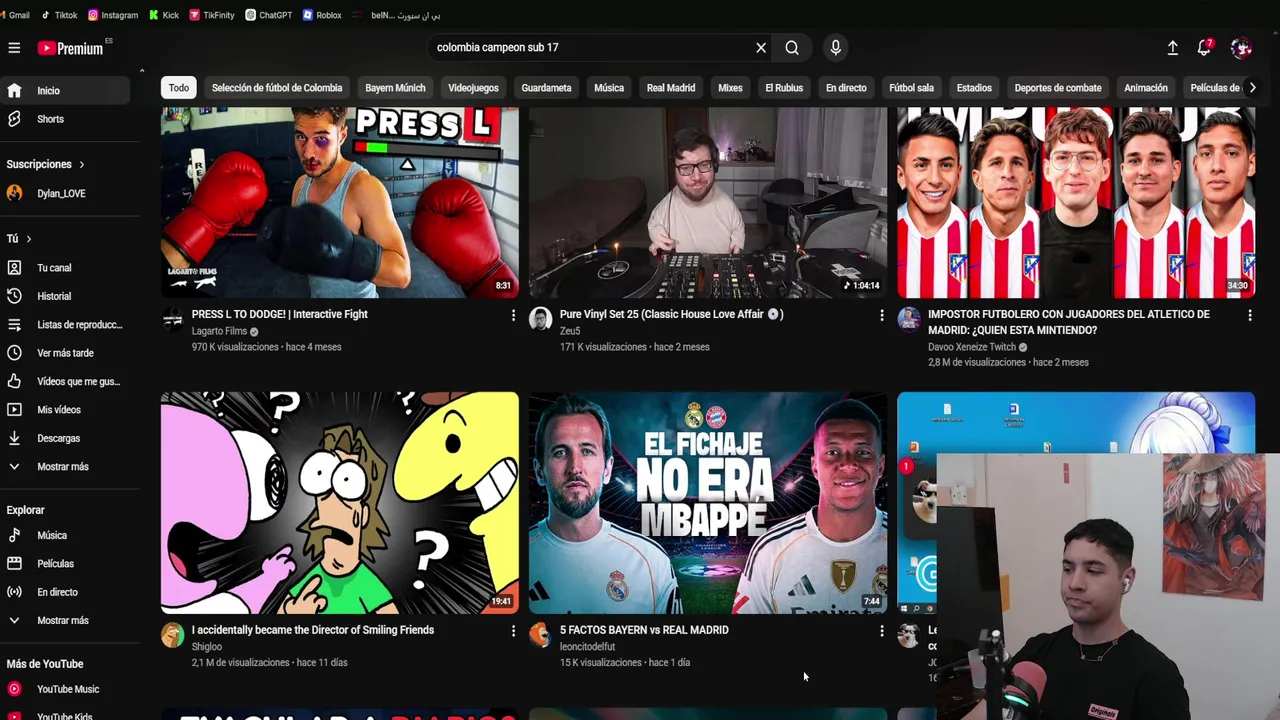
Task: Select the Deportes de combate chip
Action: (1058, 88)
